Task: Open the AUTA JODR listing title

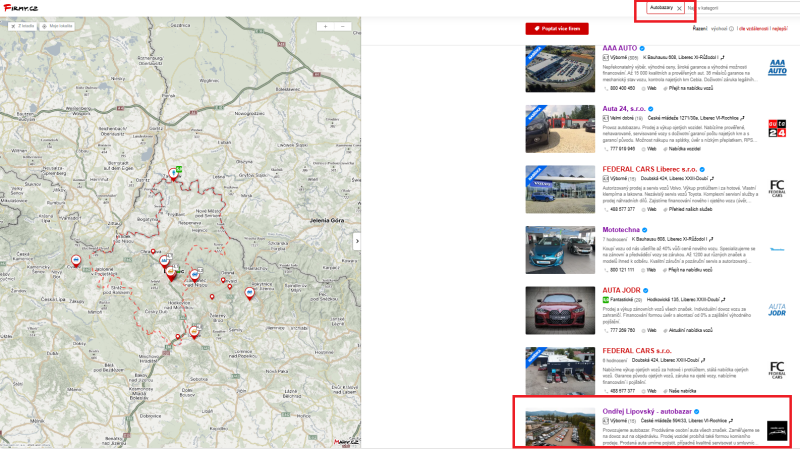Action: pos(621,290)
